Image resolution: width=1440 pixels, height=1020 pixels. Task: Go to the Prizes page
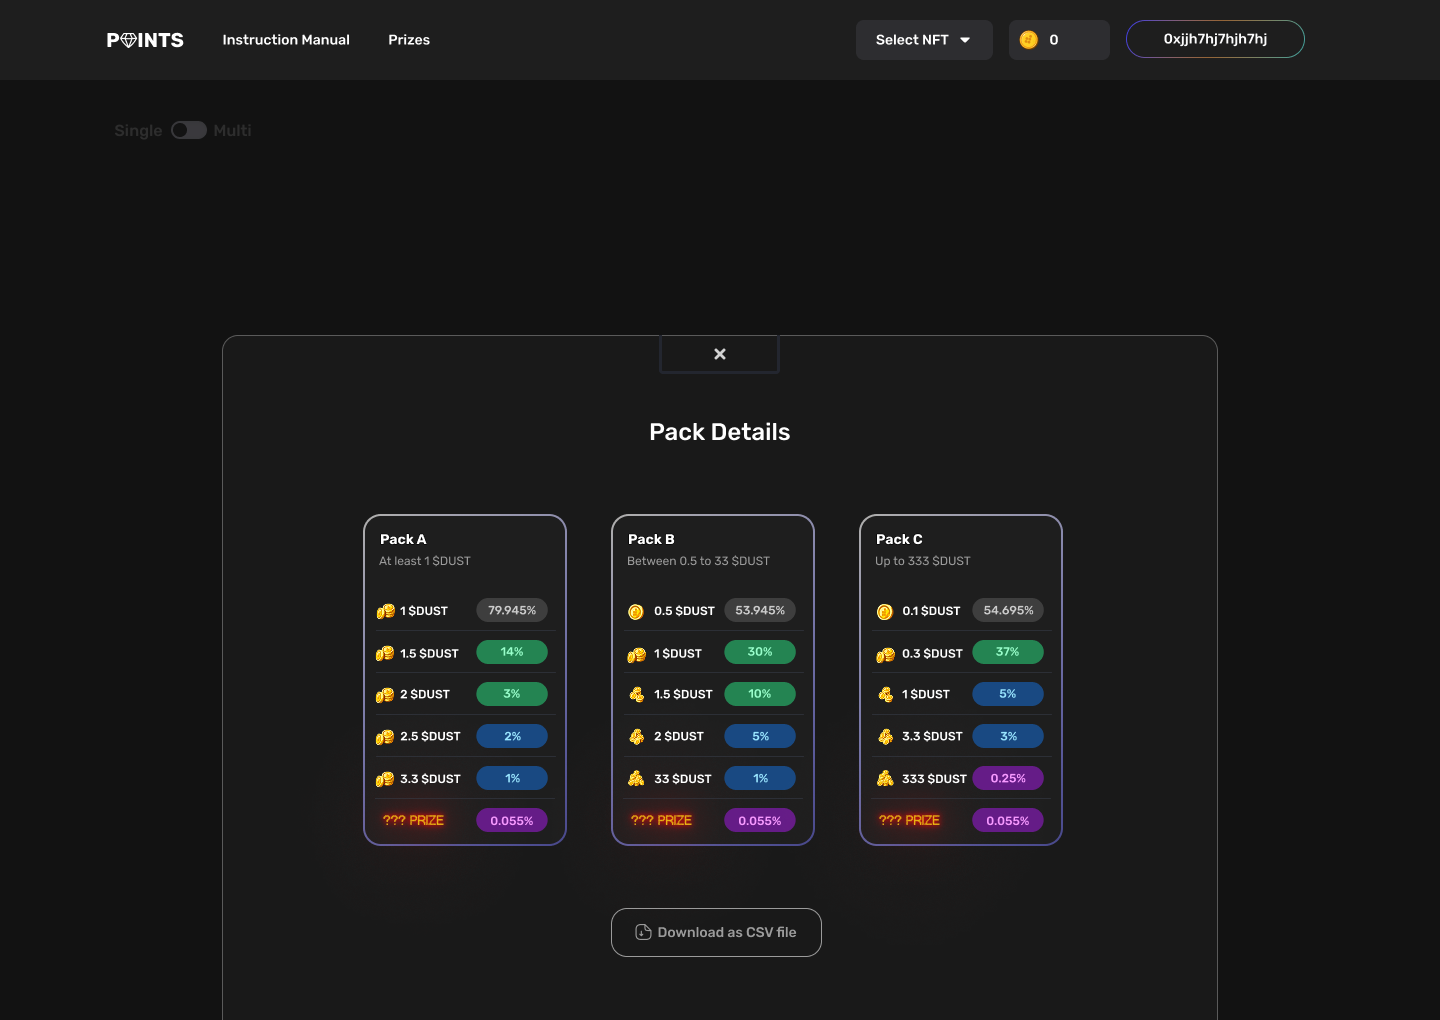pyautogui.click(x=409, y=40)
